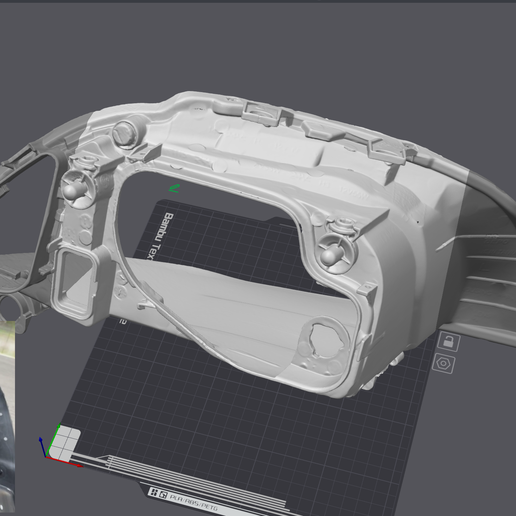Viewport: 516px width, 516px height.
Task: Select the light gray origin corner square
Action: click(64, 443)
